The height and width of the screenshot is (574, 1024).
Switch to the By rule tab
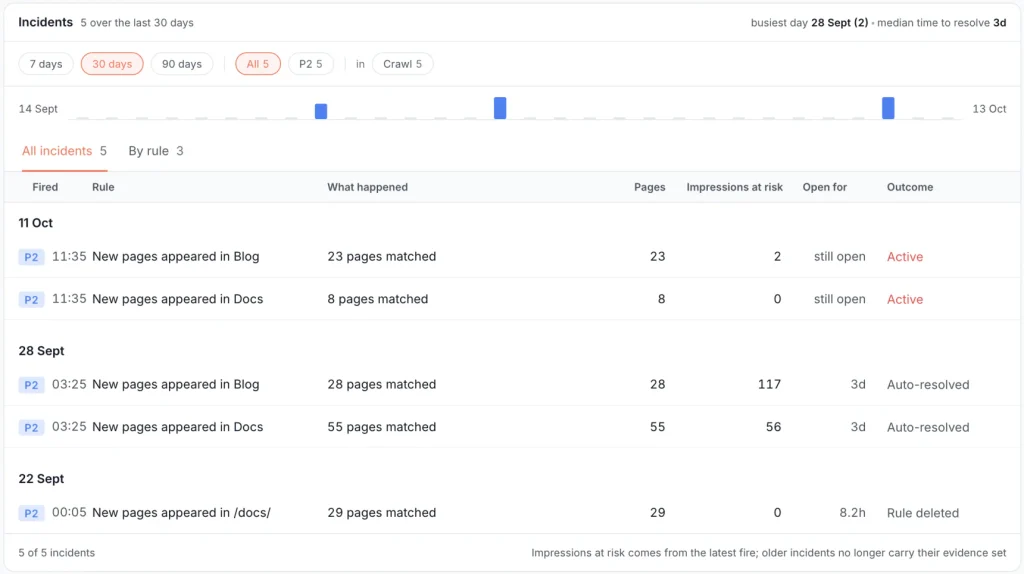[x=155, y=151]
